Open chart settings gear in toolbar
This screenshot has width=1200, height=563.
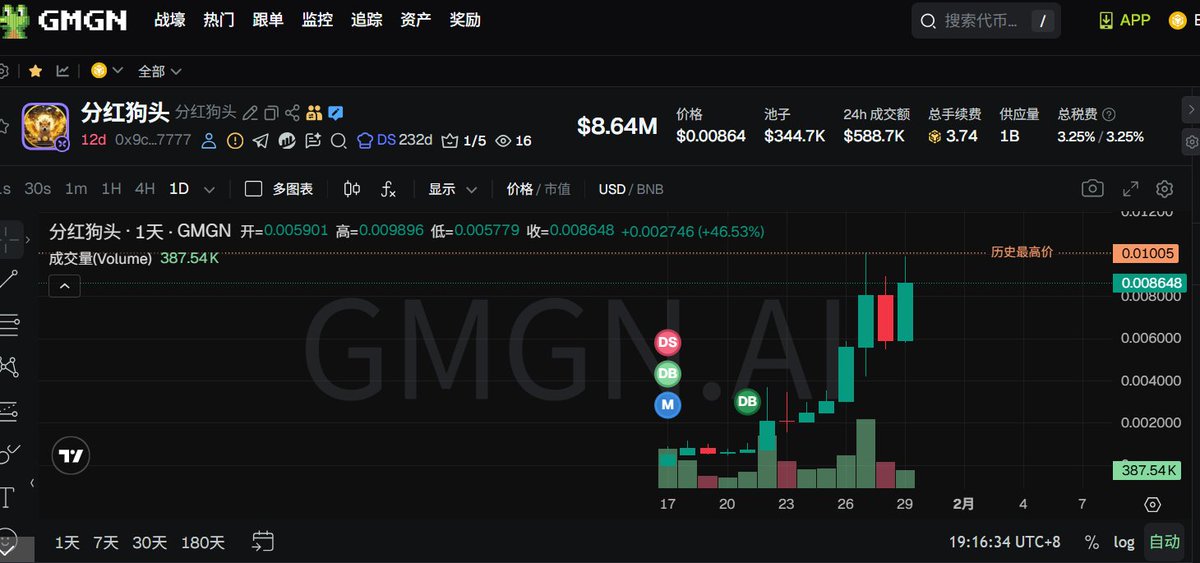coord(1164,189)
